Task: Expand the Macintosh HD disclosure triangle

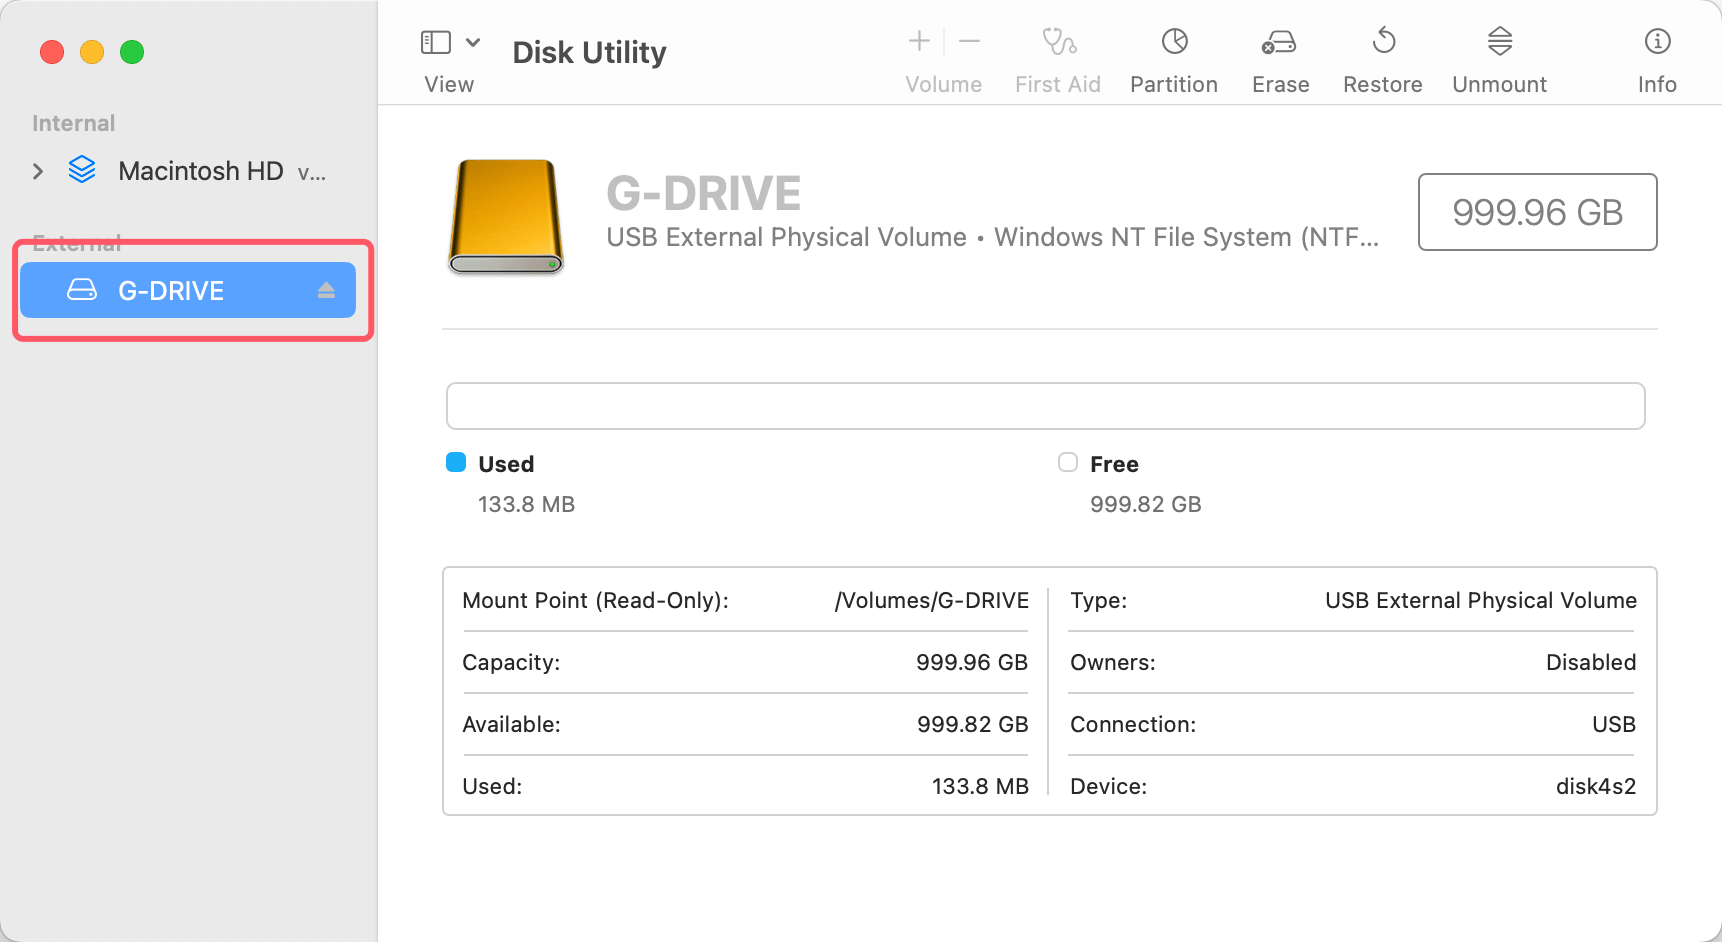Action: (37, 170)
